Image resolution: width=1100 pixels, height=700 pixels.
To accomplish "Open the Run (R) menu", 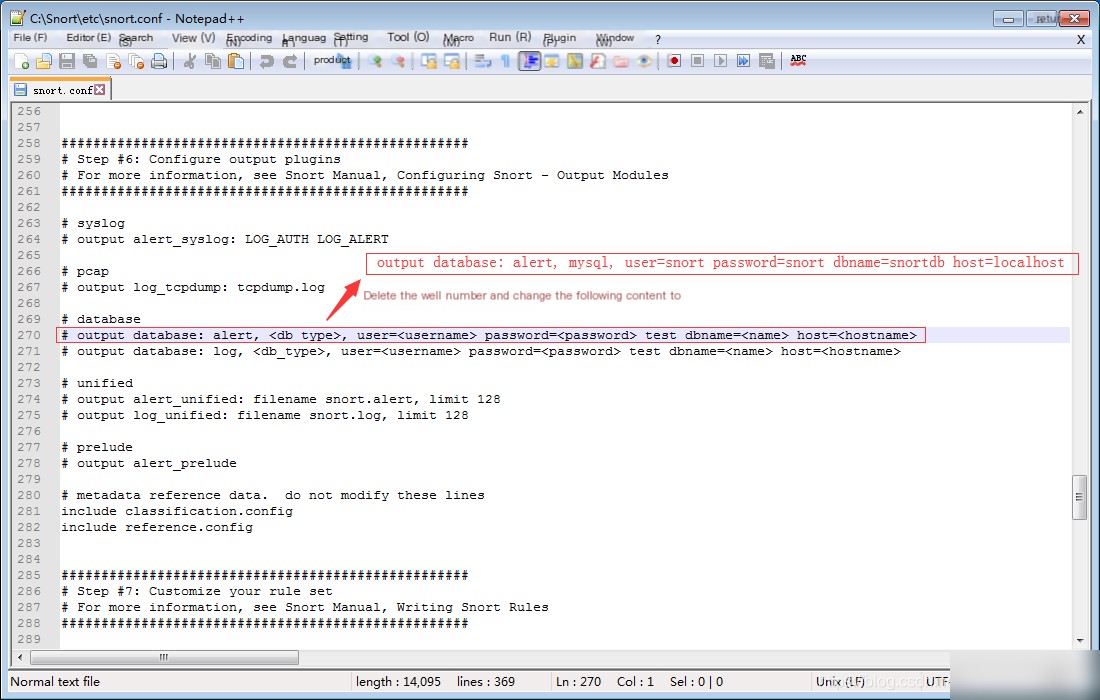I will click(x=510, y=38).
